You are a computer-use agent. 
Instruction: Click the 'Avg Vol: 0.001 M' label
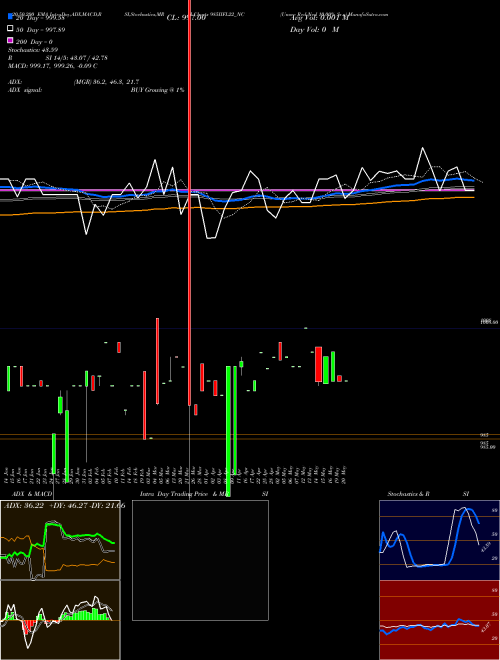coord(320,18)
